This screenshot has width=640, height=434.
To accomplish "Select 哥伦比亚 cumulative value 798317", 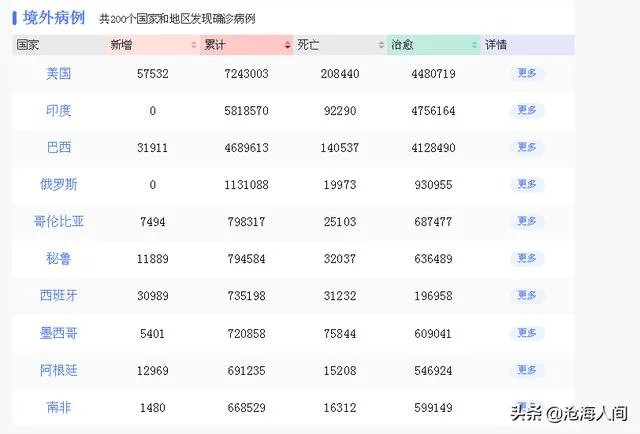I will (247, 222).
